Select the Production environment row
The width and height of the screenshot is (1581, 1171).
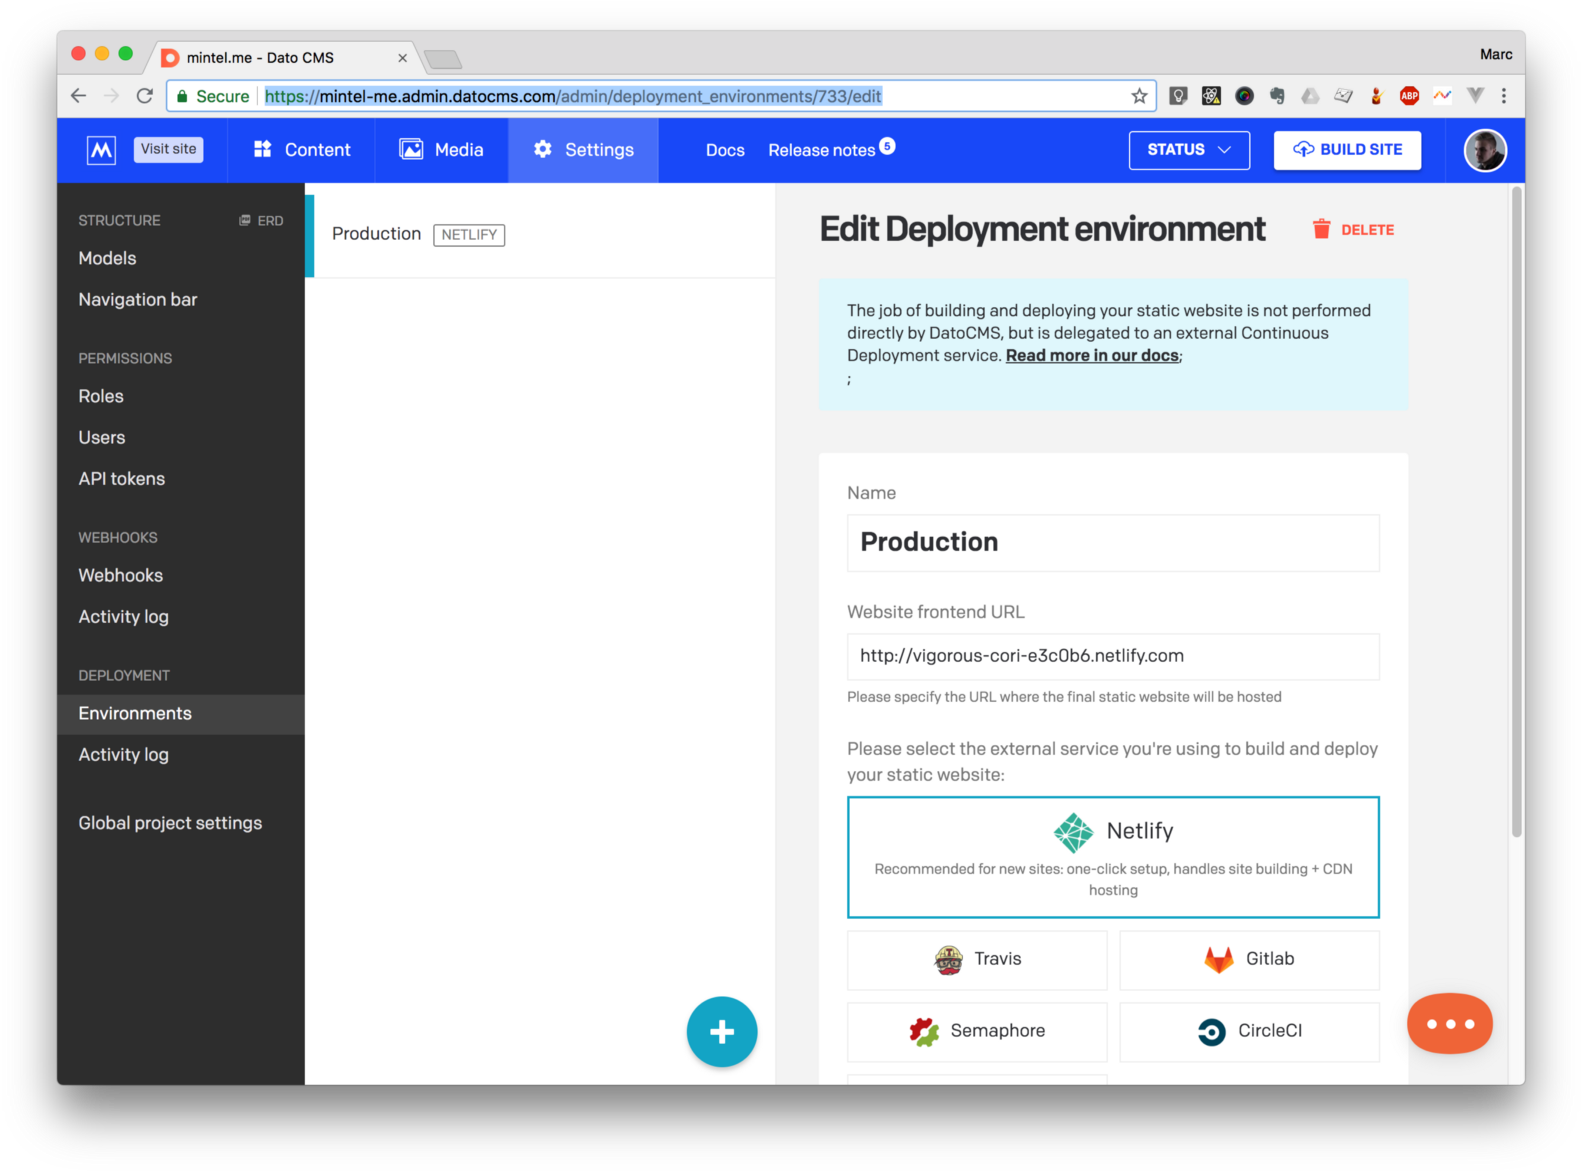click(x=540, y=234)
